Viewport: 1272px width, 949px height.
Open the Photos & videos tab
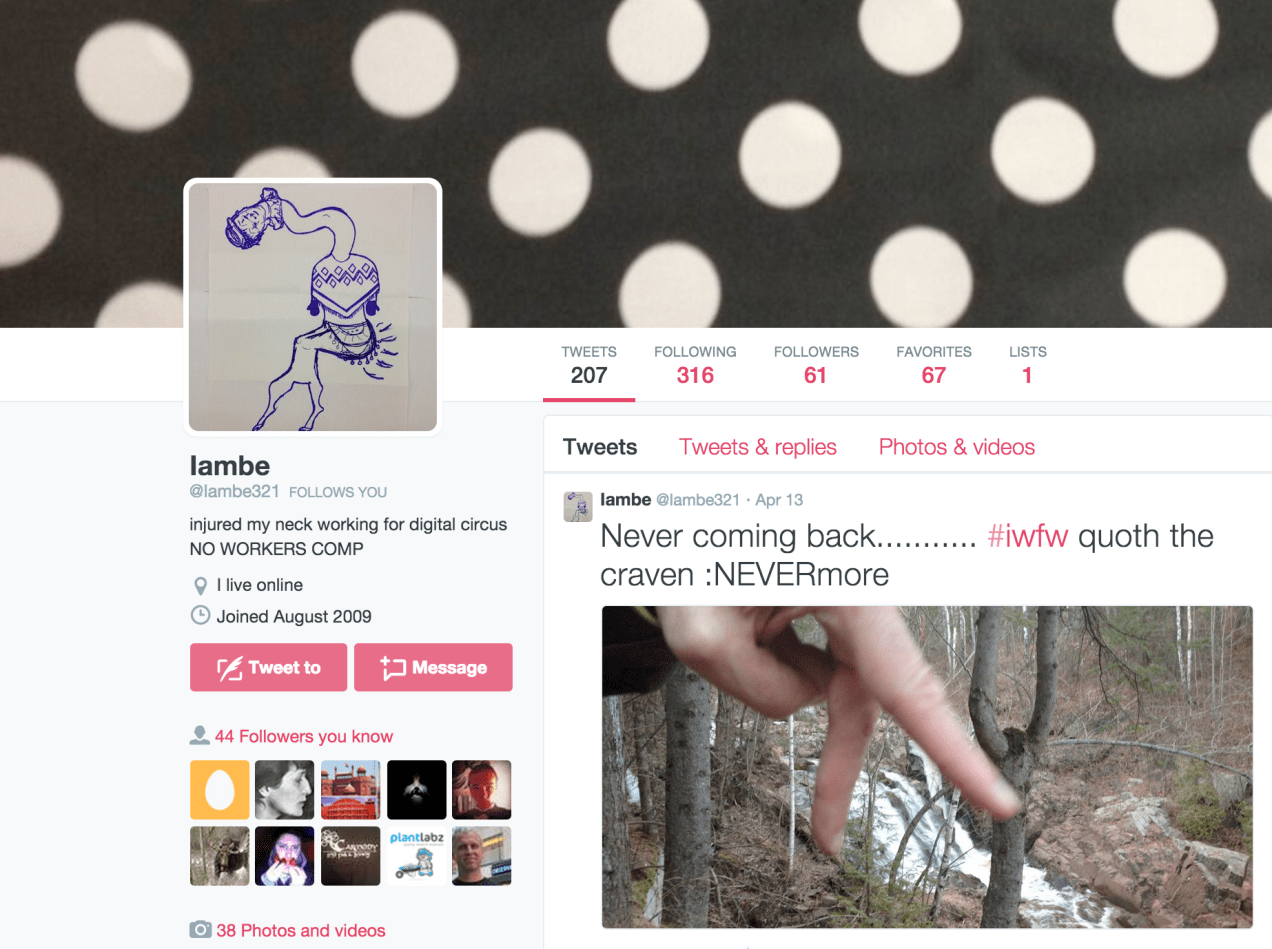(957, 447)
